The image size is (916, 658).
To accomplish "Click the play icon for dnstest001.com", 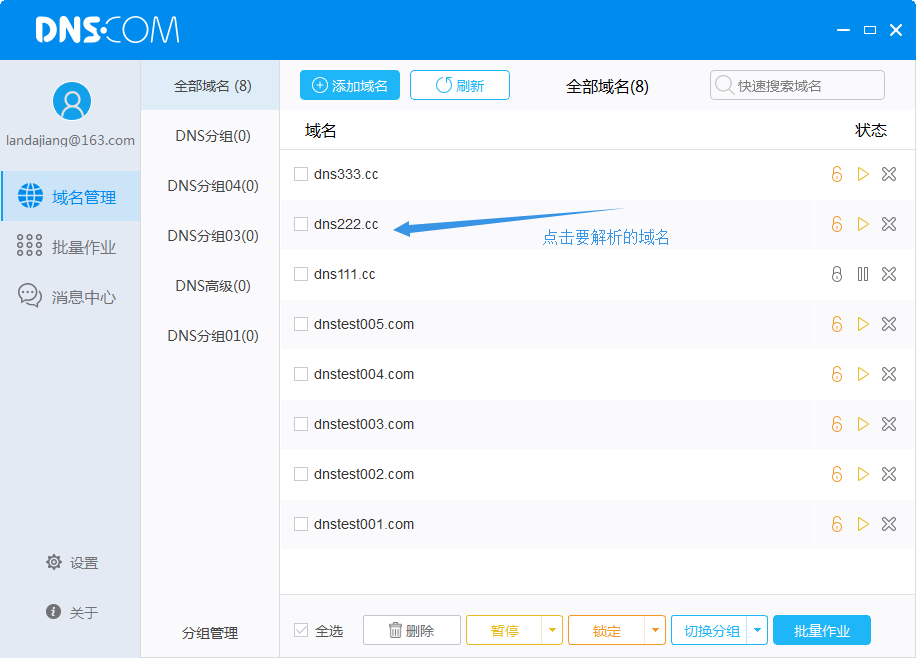I will (863, 524).
